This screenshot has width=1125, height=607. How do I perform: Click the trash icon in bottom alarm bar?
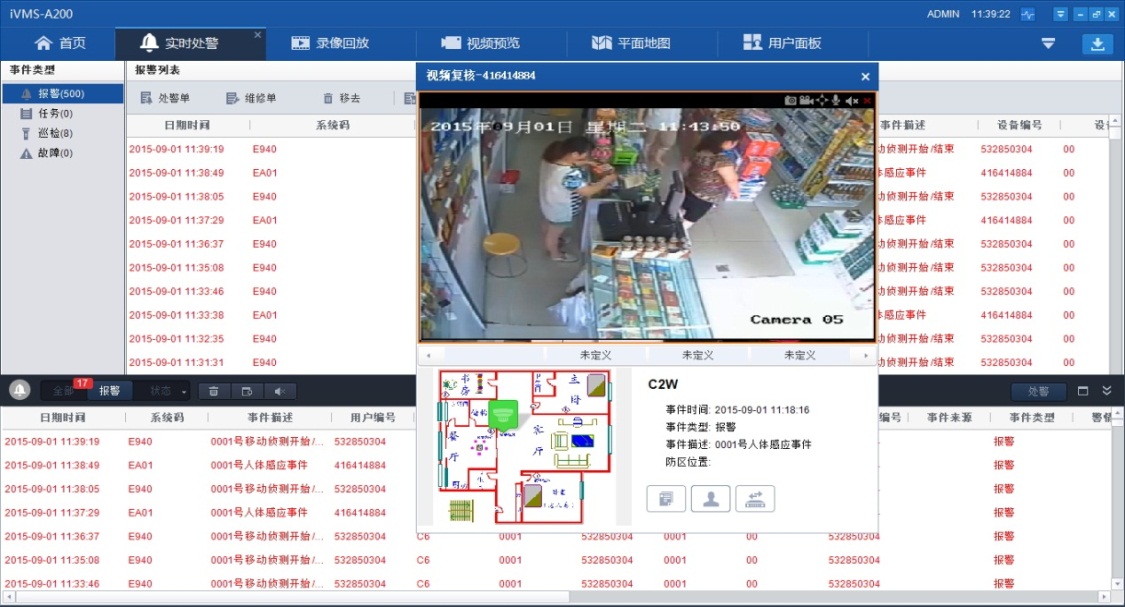pos(213,391)
